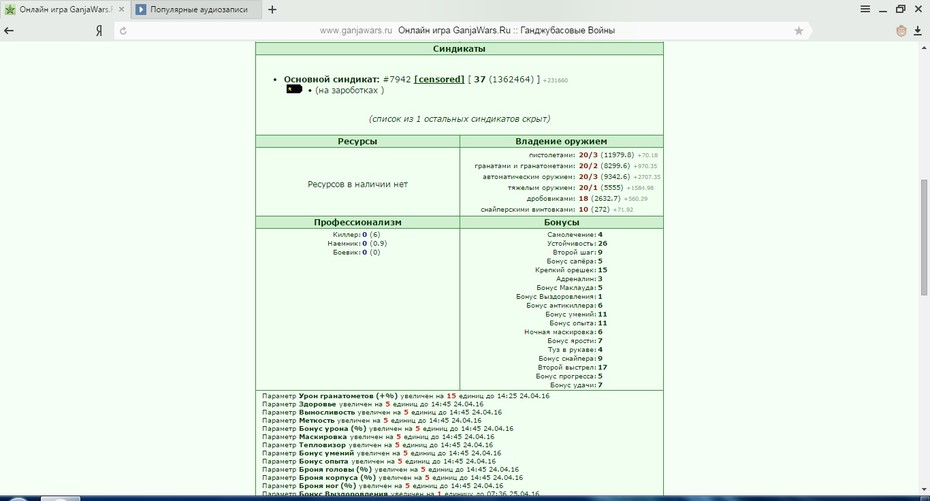Click the 'Второй шаг: 9' bonus
Image resolution: width=930 pixels, height=501 pixels.
tap(578, 253)
